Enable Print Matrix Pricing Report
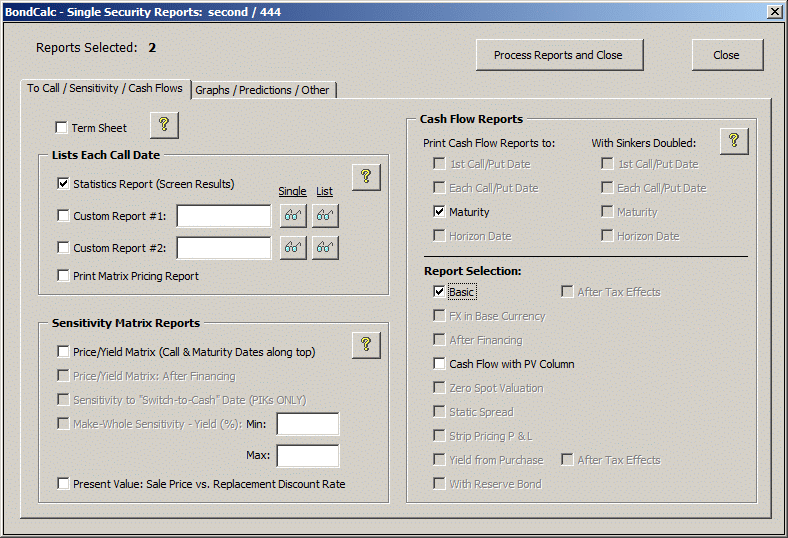 [63, 276]
